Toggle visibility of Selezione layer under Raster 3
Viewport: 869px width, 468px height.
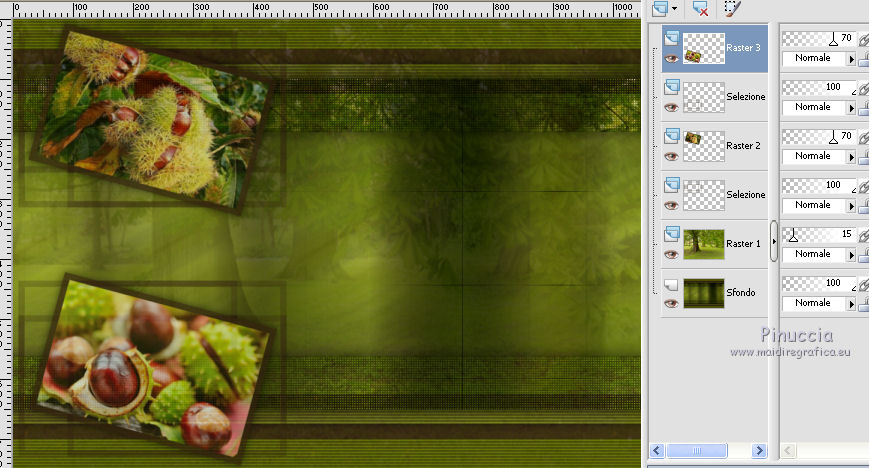click(x=671, y=107)
